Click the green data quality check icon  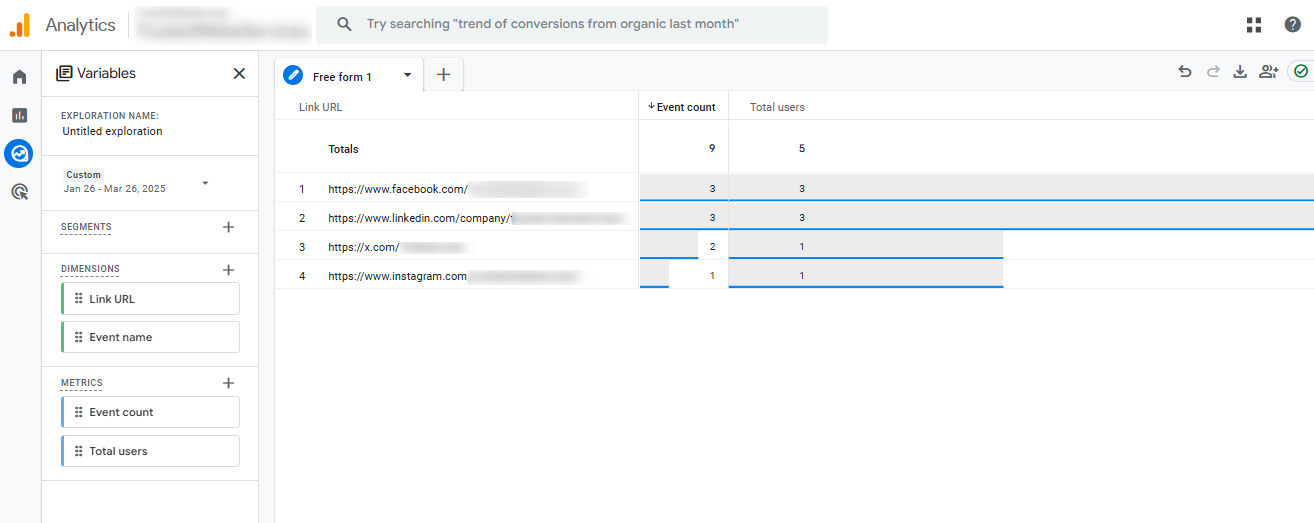click(x=1301, y=71)
